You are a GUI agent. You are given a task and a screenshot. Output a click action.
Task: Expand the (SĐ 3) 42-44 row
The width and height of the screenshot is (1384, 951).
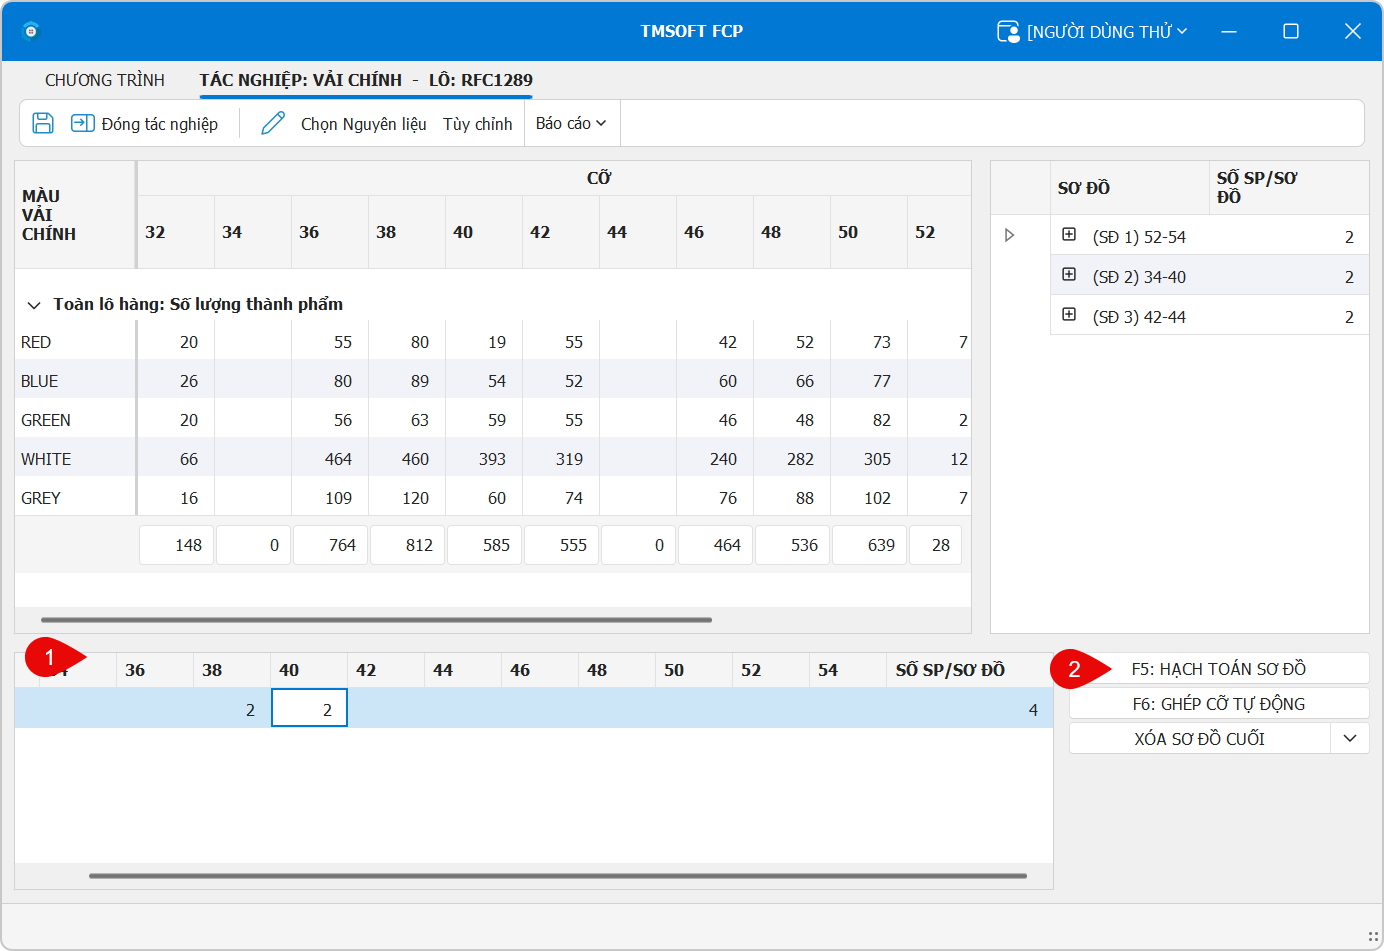tap(1069, 315)
